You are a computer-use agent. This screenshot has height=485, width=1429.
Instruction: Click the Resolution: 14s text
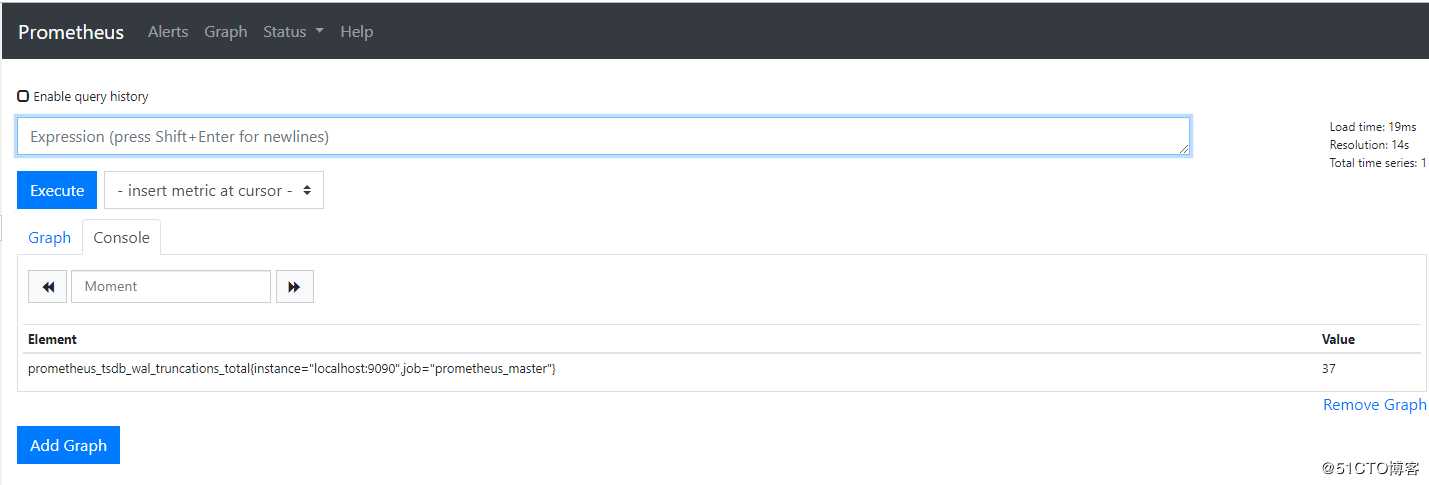click(x=1369, y=145)
